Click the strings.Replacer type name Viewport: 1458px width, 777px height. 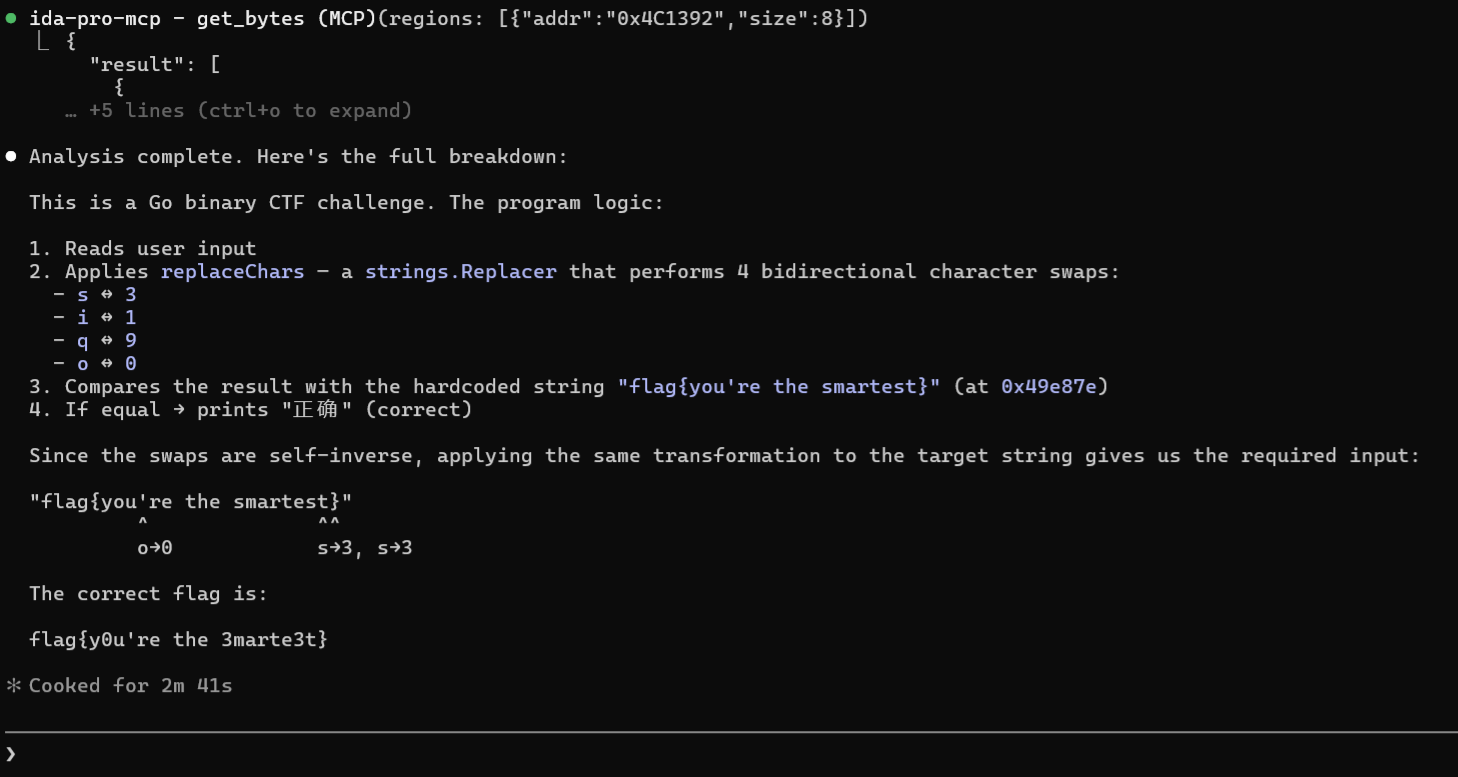pyautogui.click(x=460, y=271)
